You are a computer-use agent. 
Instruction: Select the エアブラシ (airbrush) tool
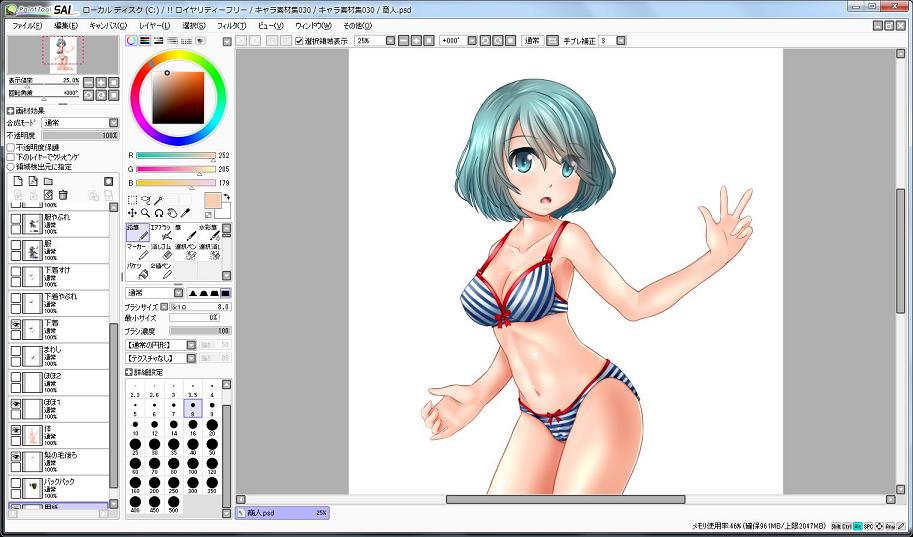tap(163, 233)
